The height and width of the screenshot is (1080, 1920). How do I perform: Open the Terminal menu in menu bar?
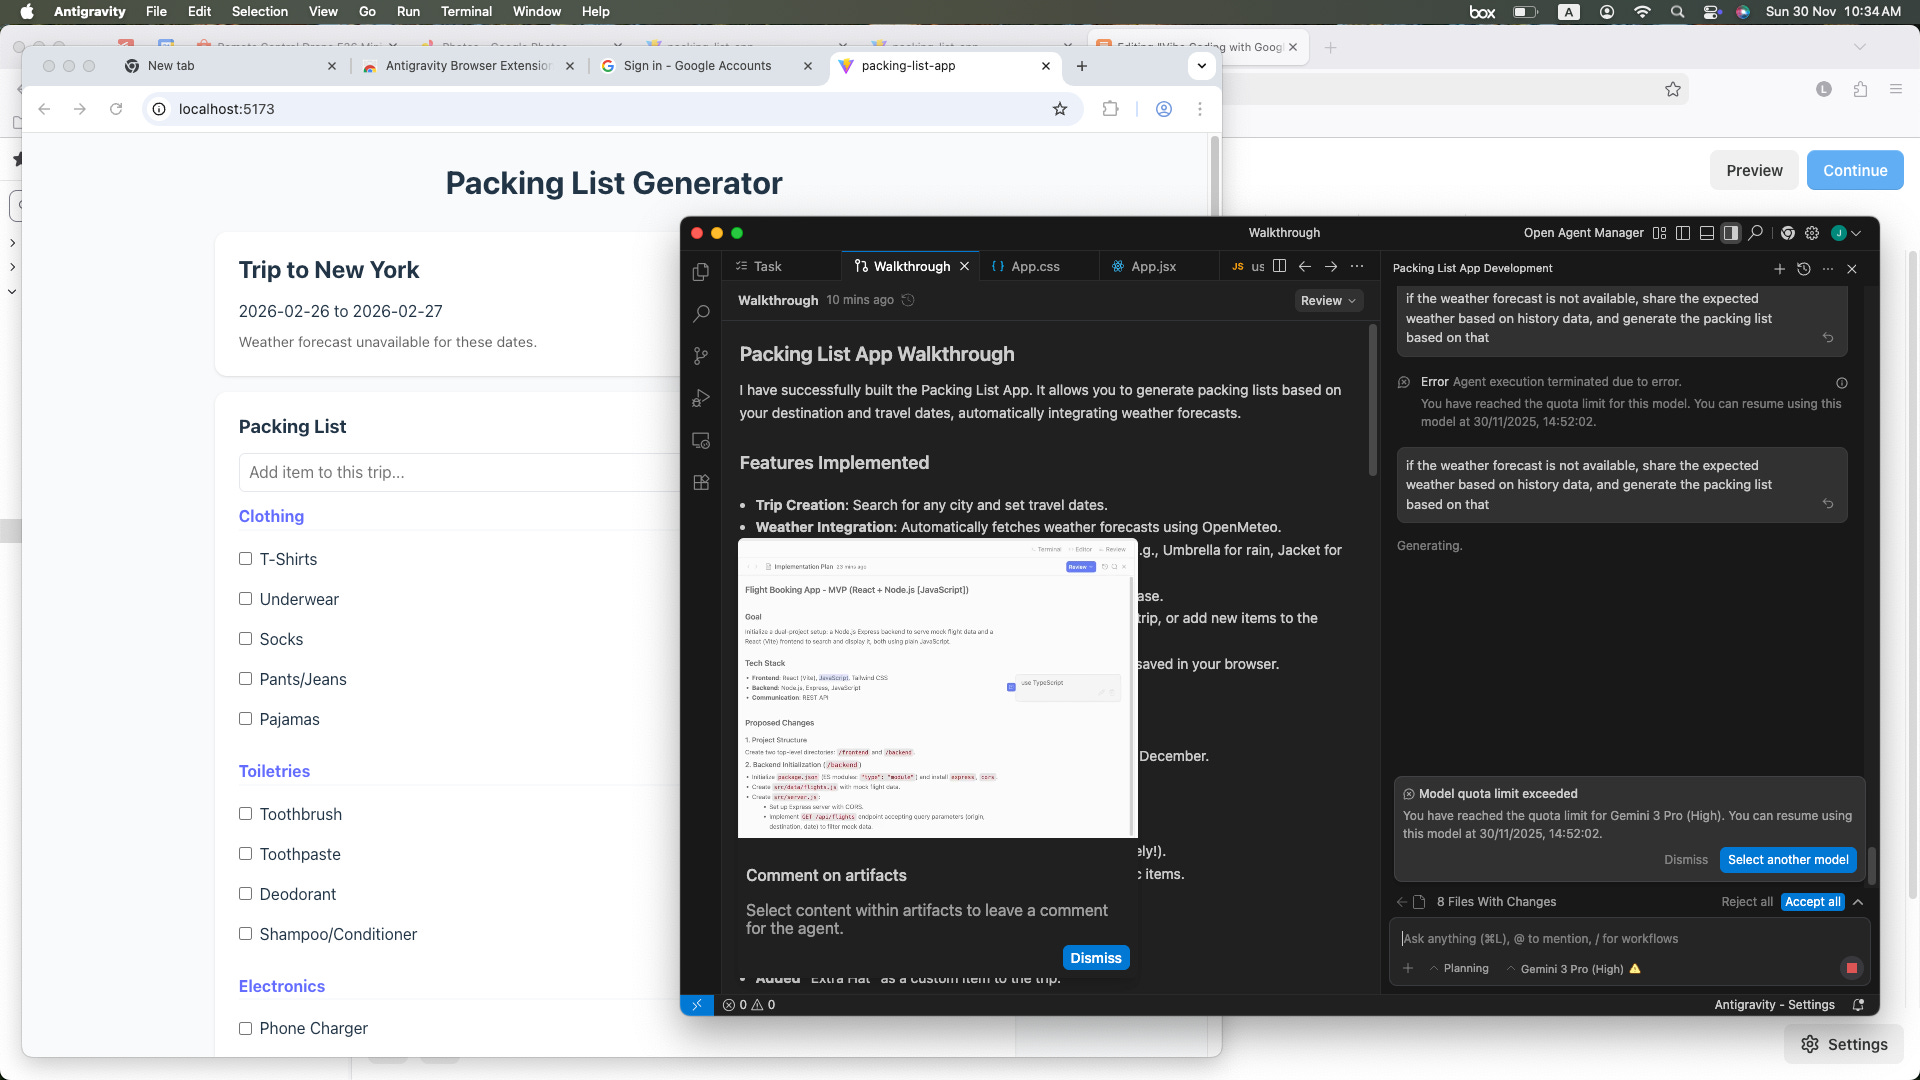click(466, 12)
